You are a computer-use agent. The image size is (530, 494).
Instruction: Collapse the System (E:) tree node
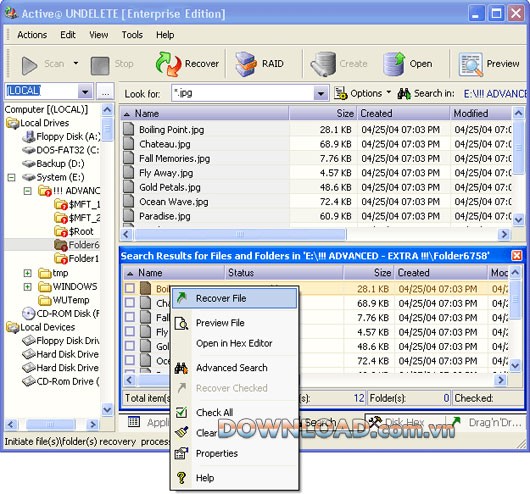click(x=11, y=177)
